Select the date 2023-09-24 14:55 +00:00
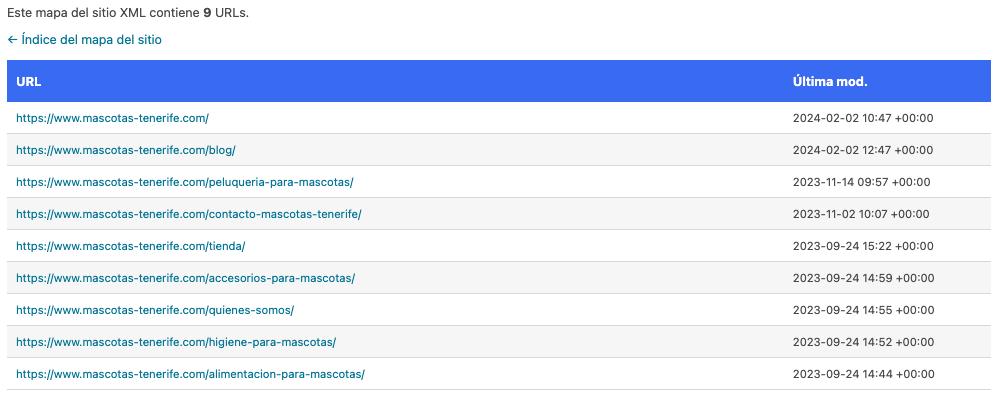The width and height of the screenshot is (998, 398). [x=864, y=310]
